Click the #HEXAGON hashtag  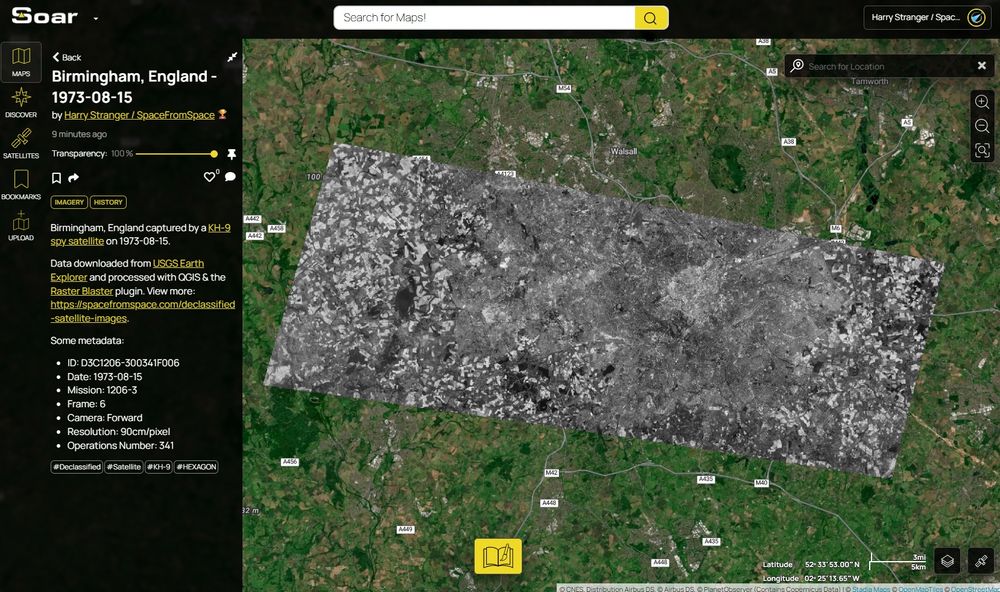coord(196,467)
